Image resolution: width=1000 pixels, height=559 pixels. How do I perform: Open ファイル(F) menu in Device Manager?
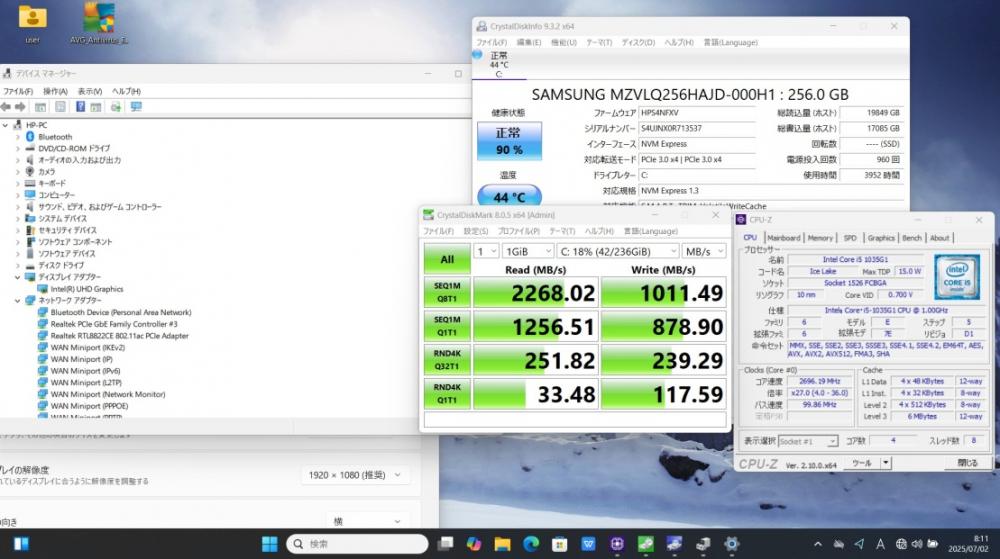[18, 91]
